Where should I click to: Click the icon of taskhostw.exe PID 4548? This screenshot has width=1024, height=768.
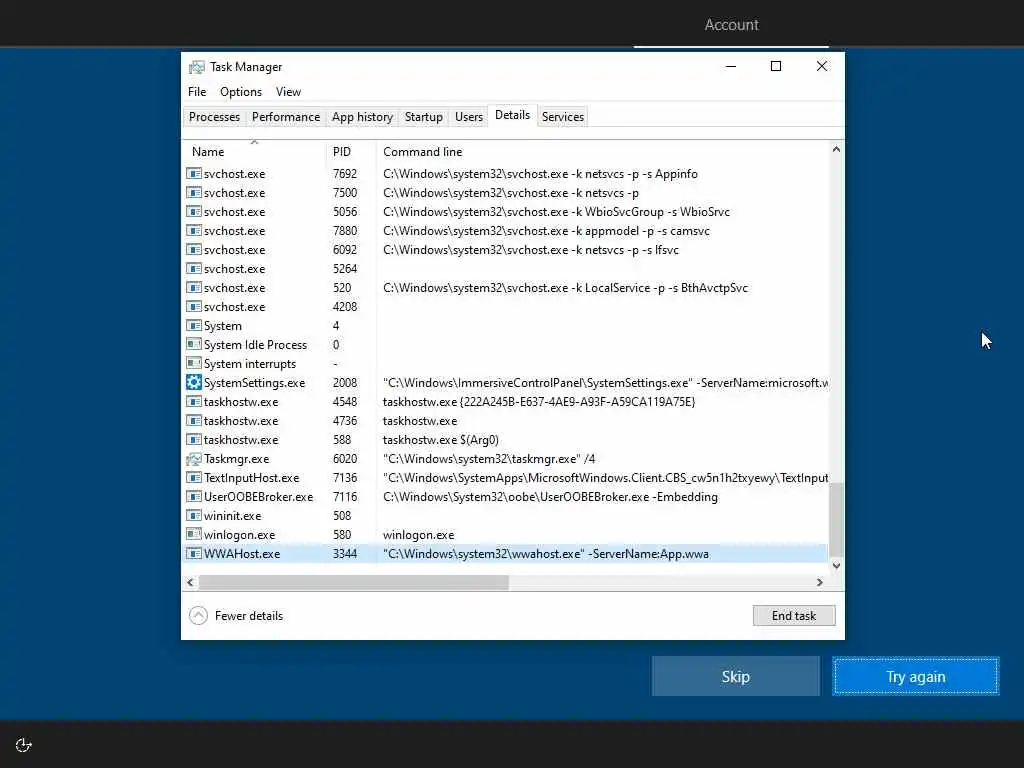[194, 402]
